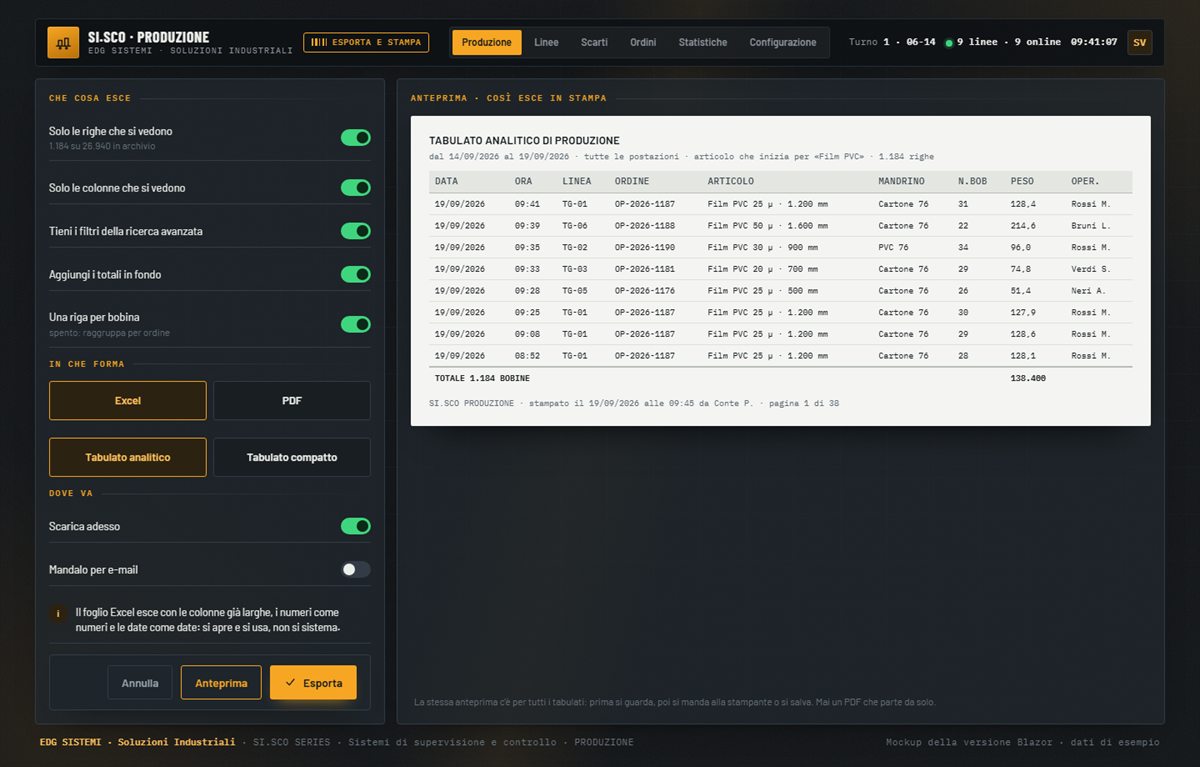The height and width of the screenshot is (767, 1200).
Task: Toggle Solo le colonne che si vedono
Action: [355, 187]
